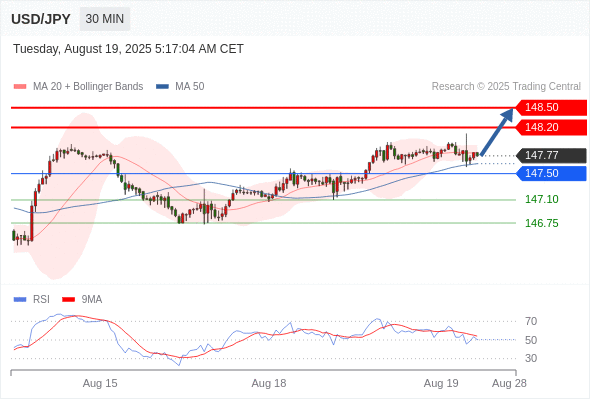This screenshot has height=400, width=590.
Task: Click the blue upward forecast arrow
Action: point(497,132)
